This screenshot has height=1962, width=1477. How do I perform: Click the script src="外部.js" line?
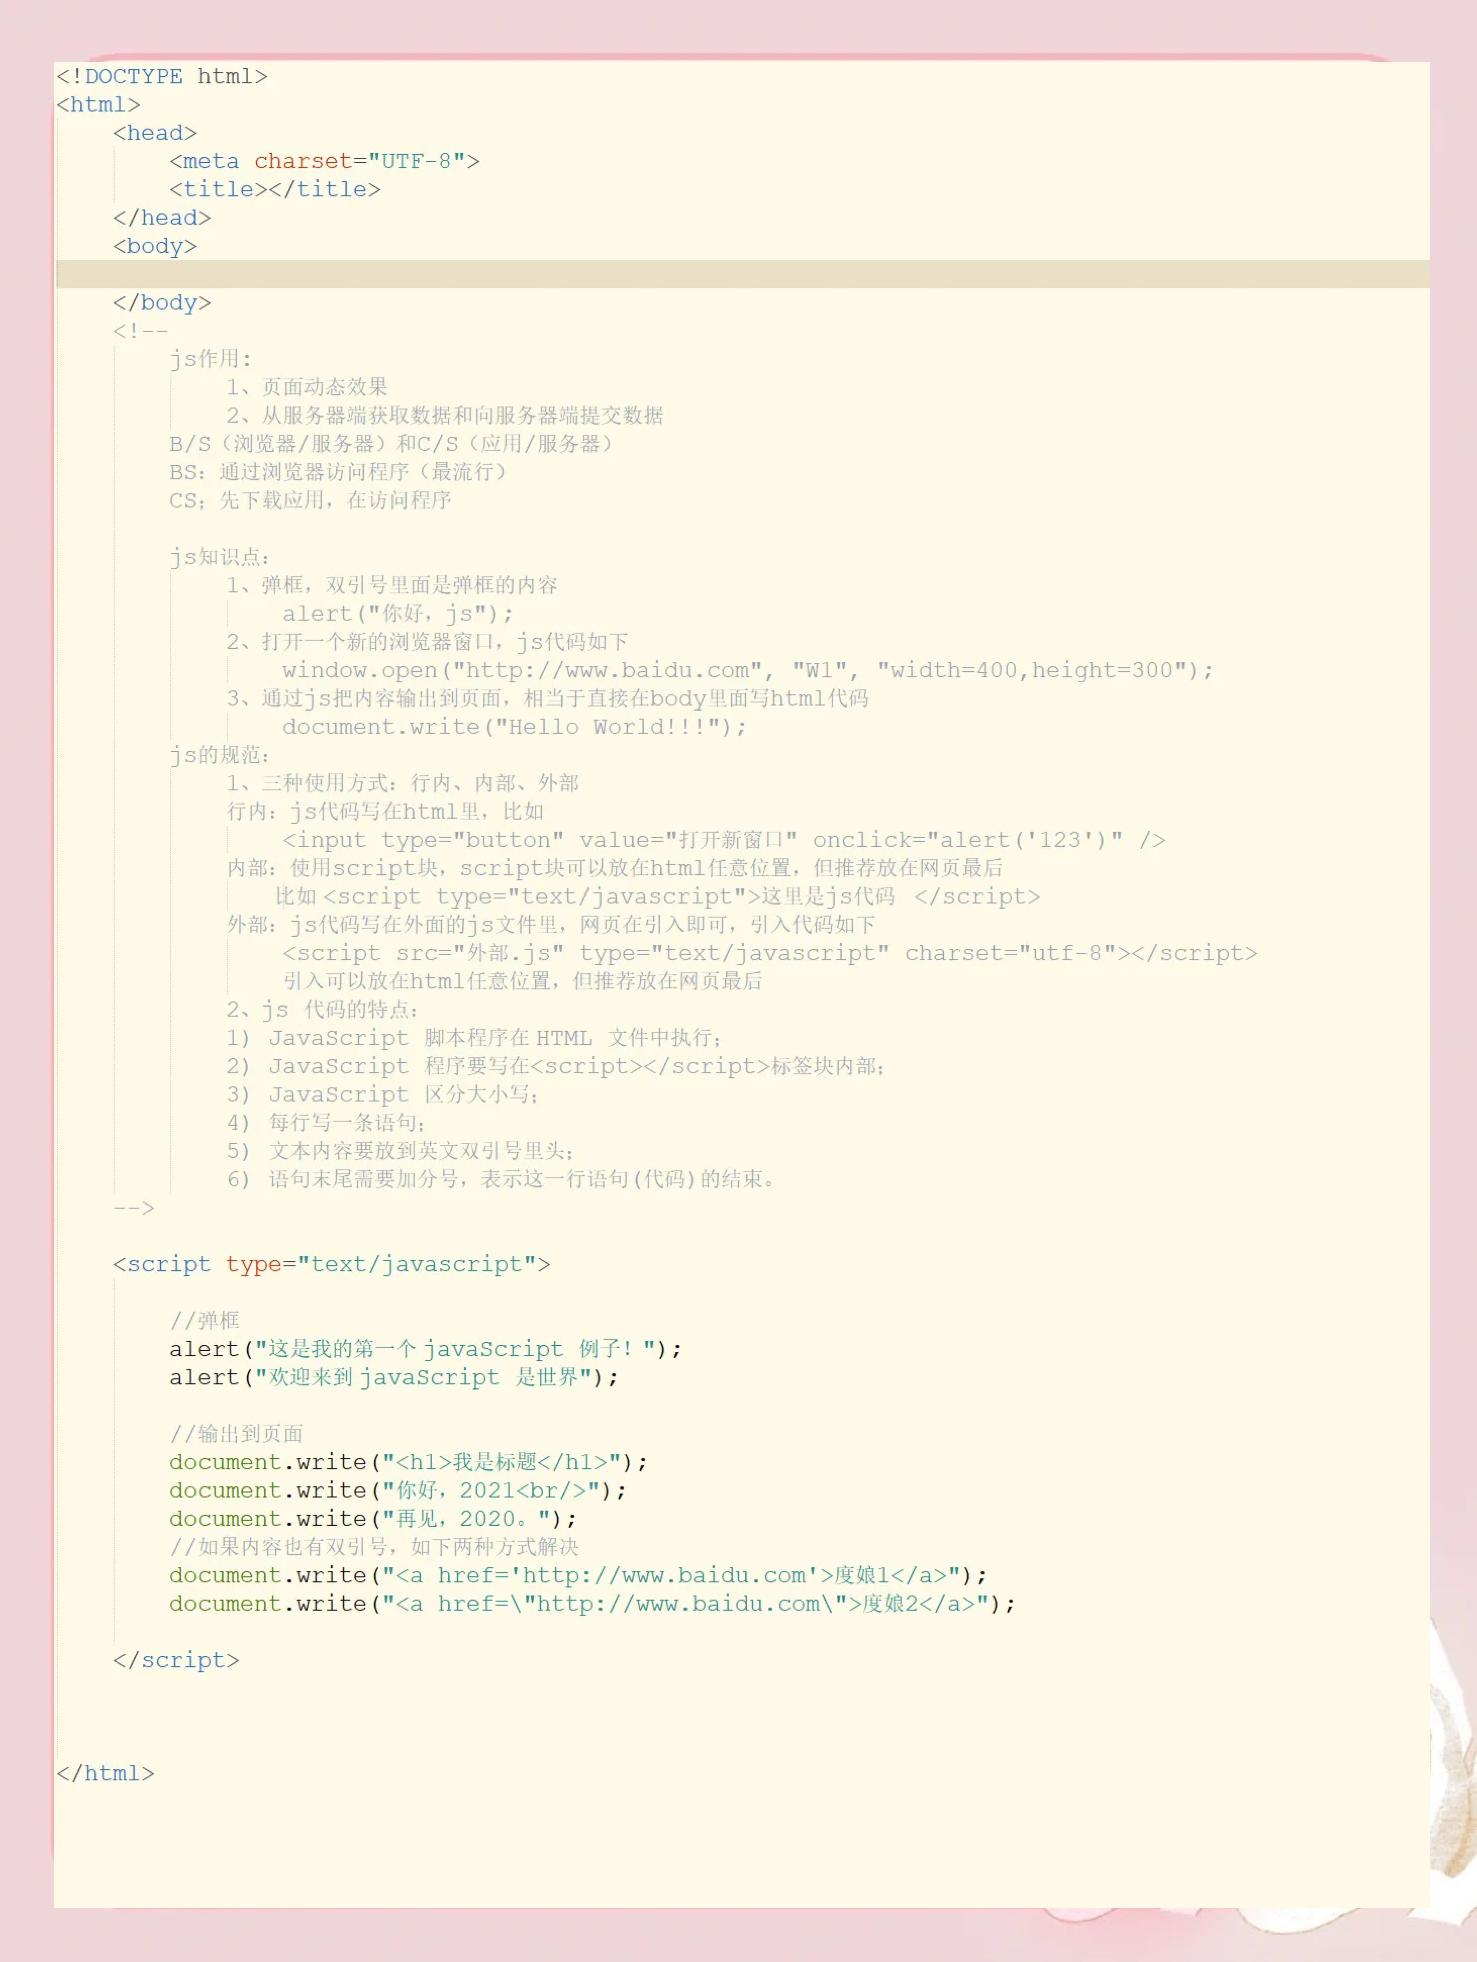coord(769,953)
